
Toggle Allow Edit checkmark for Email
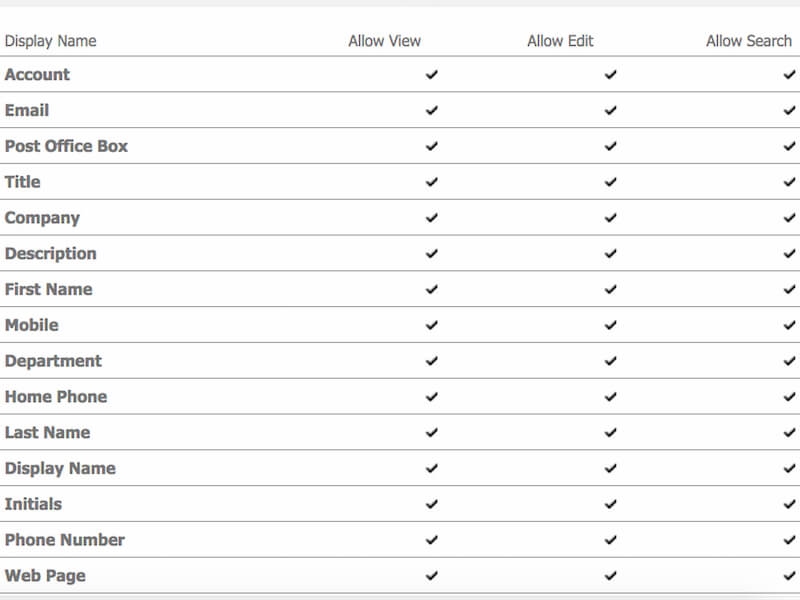(x=610, y=111)
